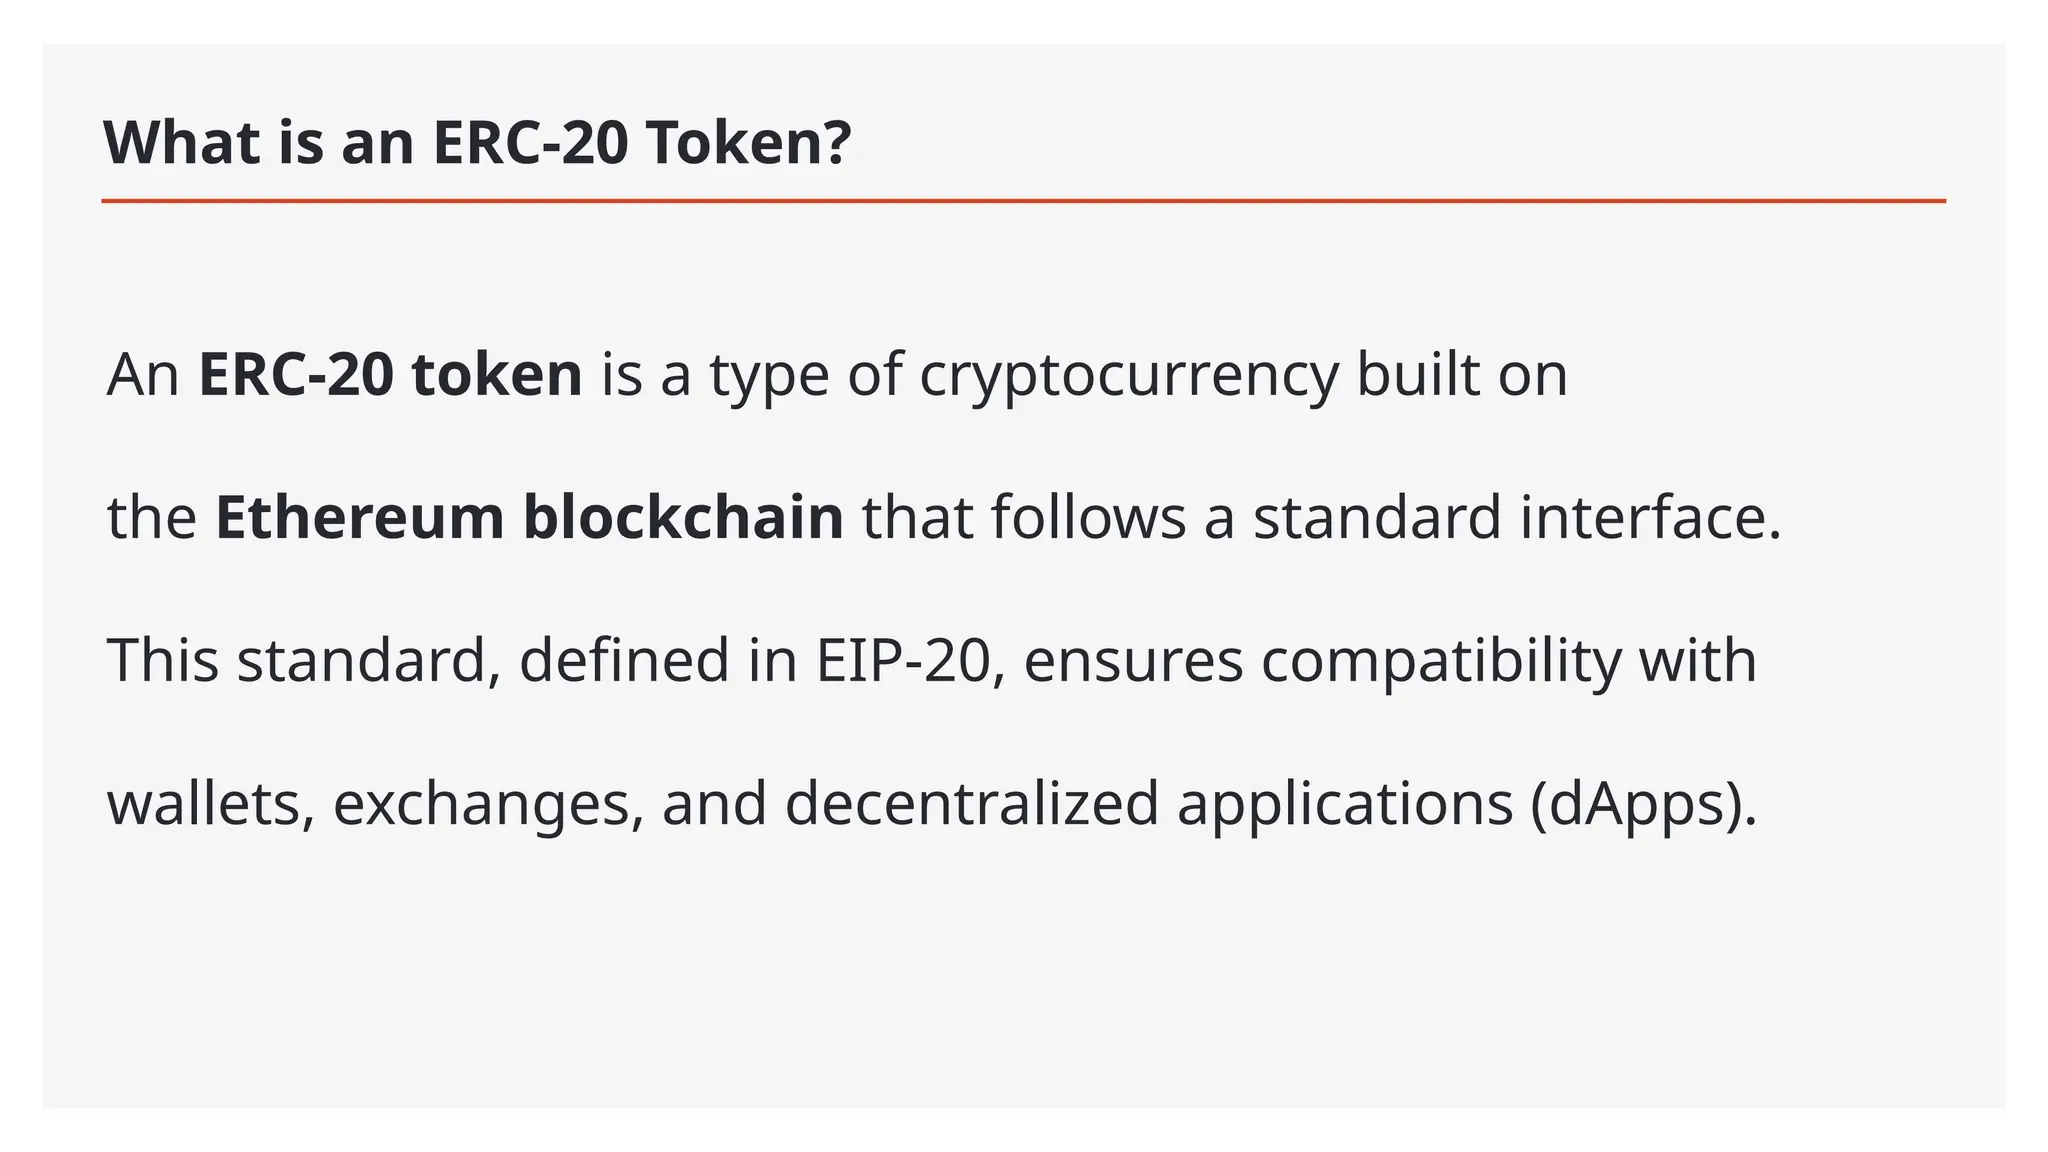The width and height of the screenshot is (2048, 1152).
Task: Click the orange divider line under title
Action: pyautogui.click(x=1024, y=201)
